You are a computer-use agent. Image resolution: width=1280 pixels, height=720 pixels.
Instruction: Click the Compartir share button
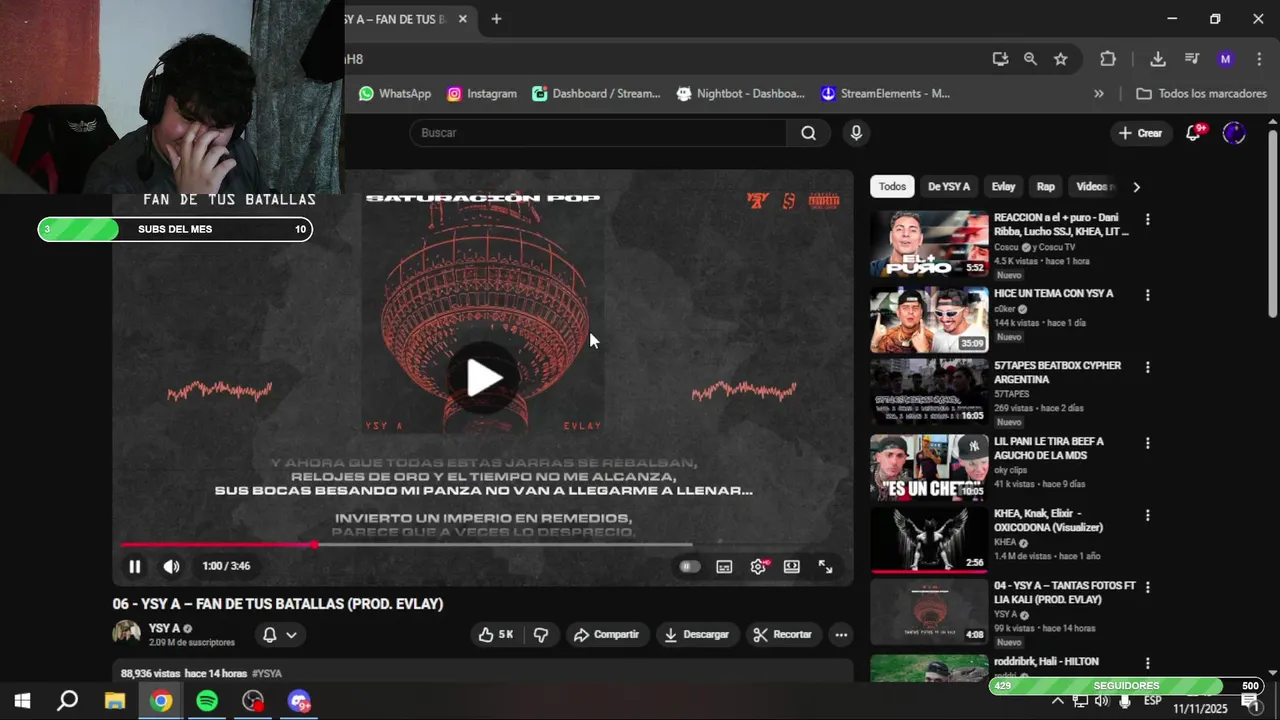607,634
